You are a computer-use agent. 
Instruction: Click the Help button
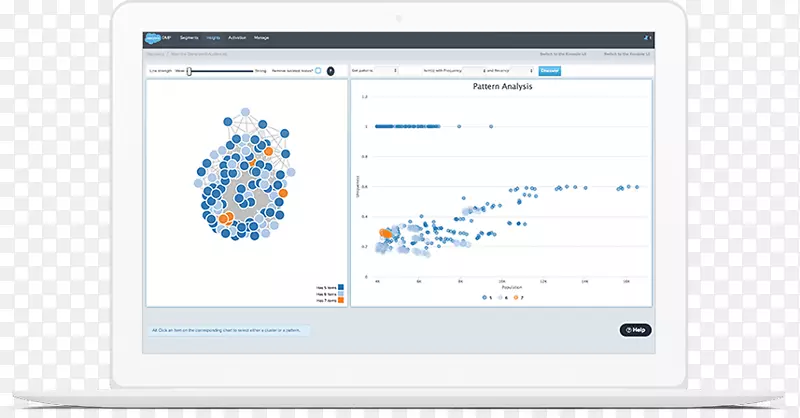[635, 330]
